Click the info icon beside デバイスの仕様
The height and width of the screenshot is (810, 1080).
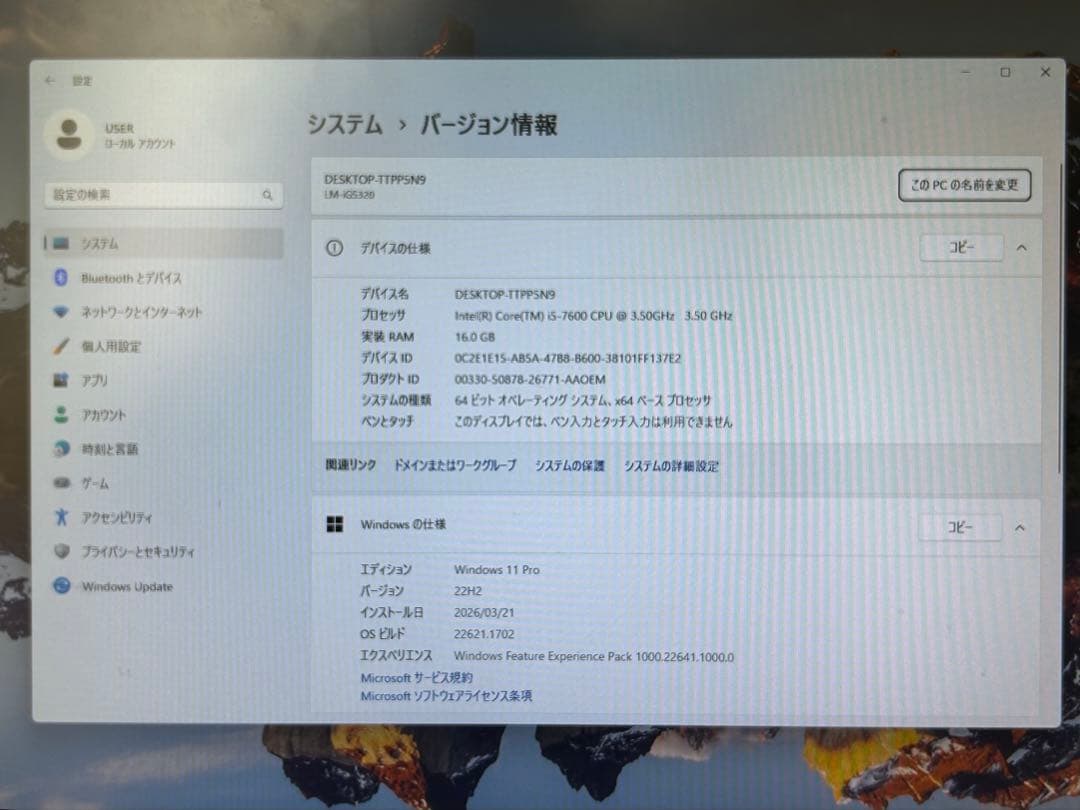pyautogui.click(x=334, y=248)
